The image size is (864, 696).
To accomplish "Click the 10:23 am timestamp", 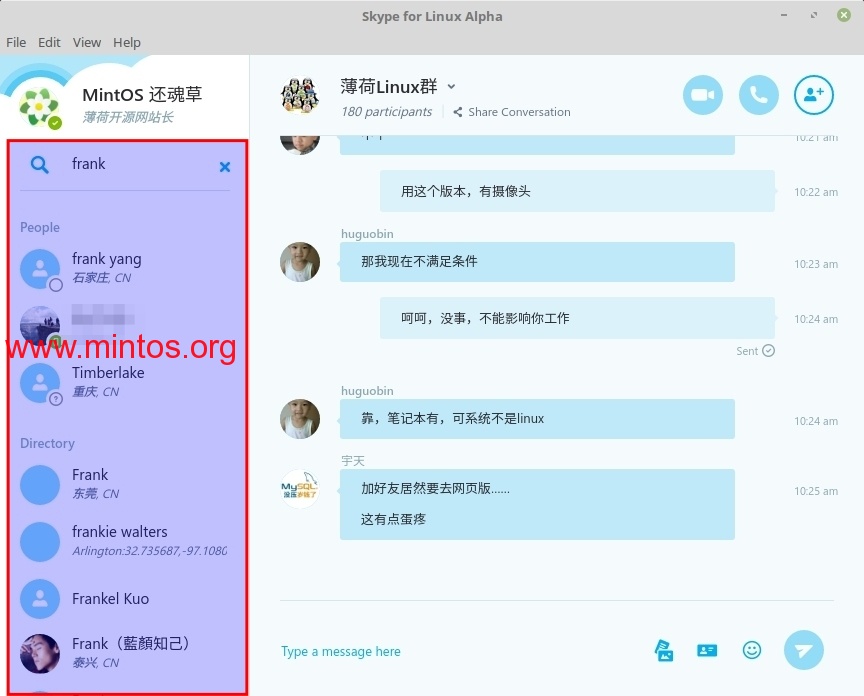I will pyautogui.click(x=816, y=264).
